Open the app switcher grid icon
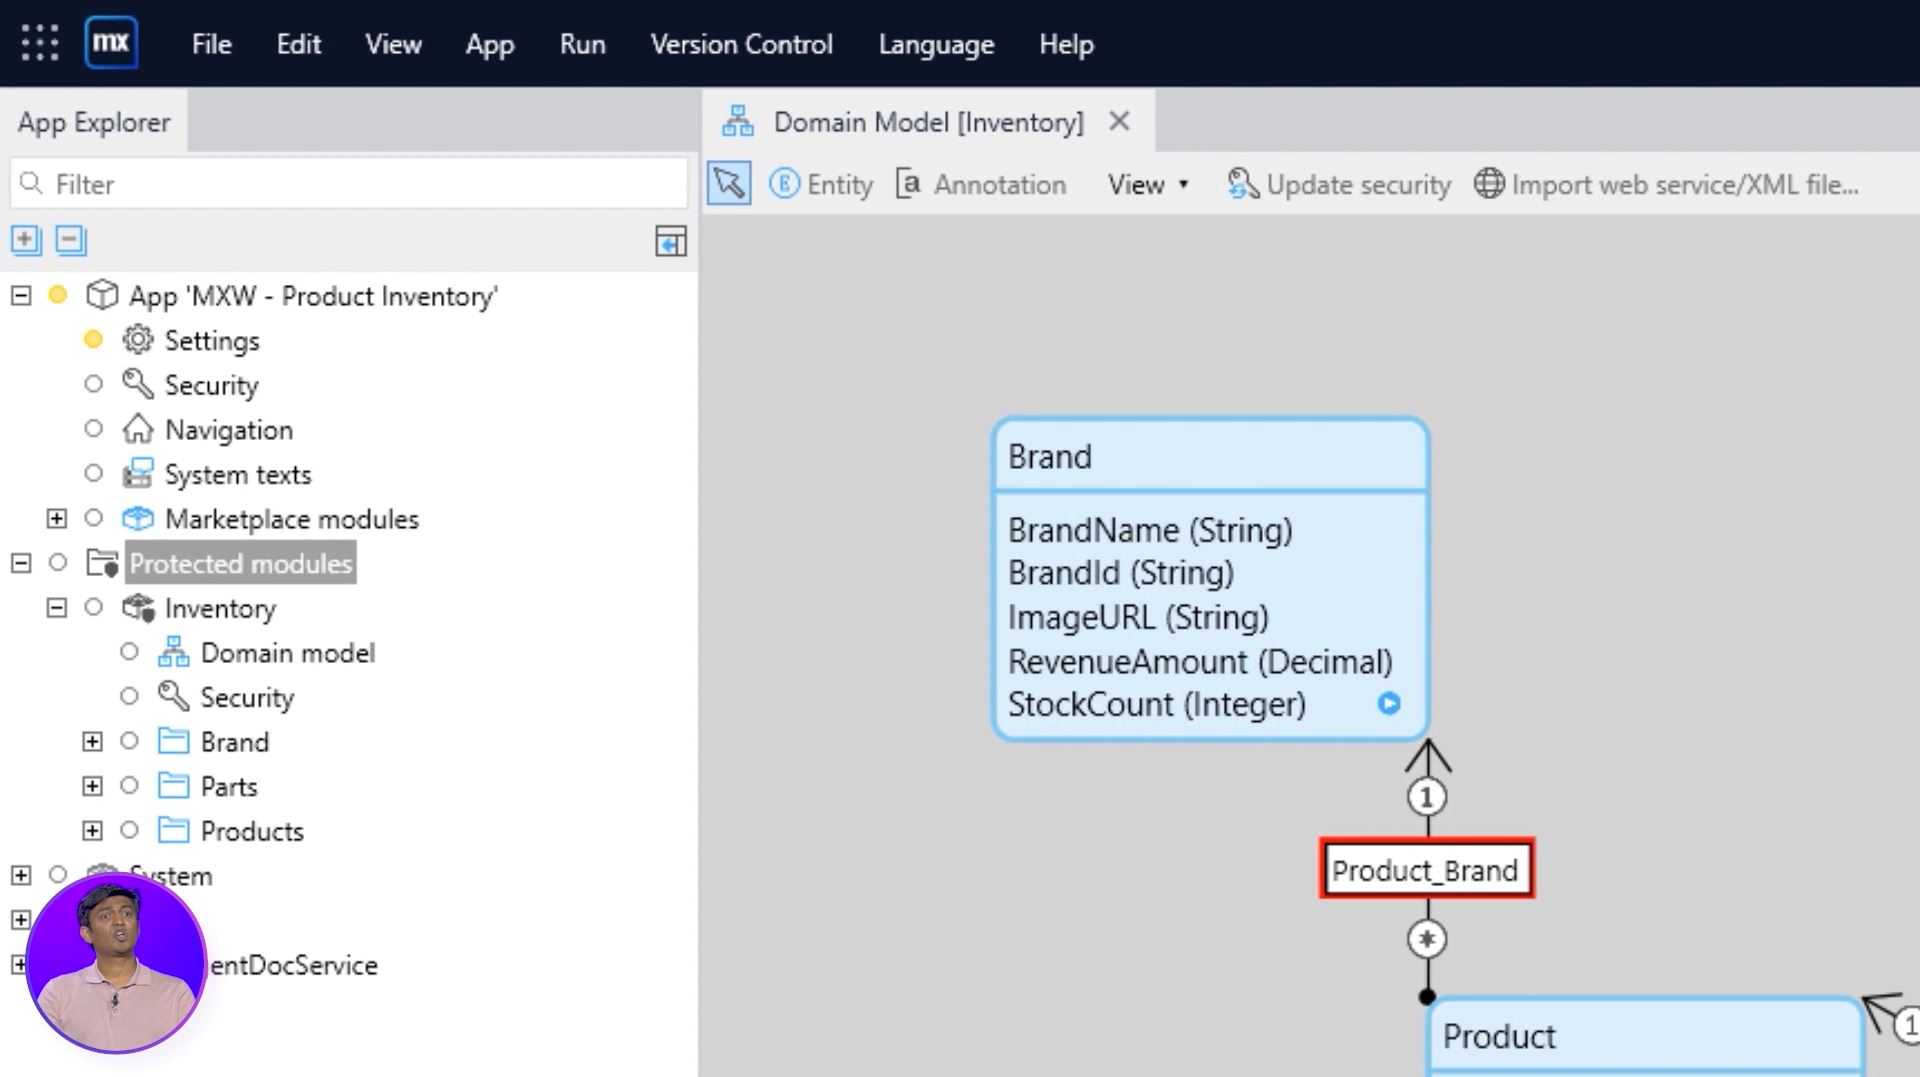 [x=40, y=43]
